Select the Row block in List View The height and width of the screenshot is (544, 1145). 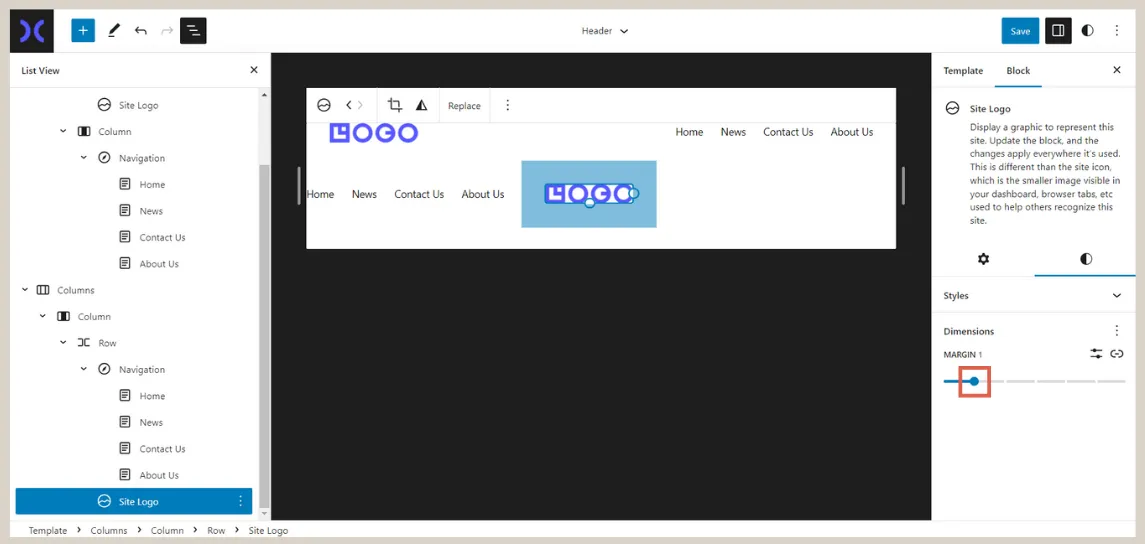(107, 342)
